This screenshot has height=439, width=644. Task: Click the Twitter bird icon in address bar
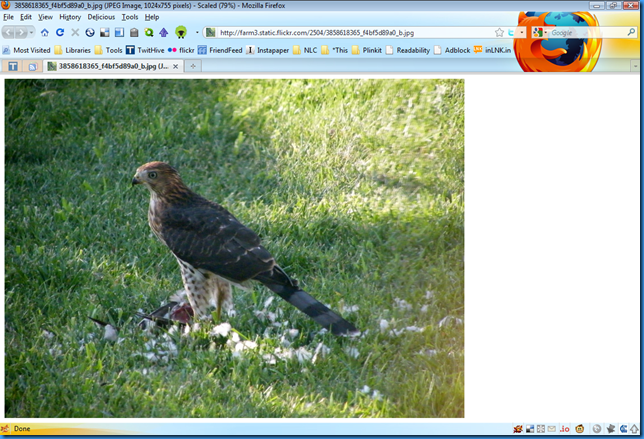point(511,32)
